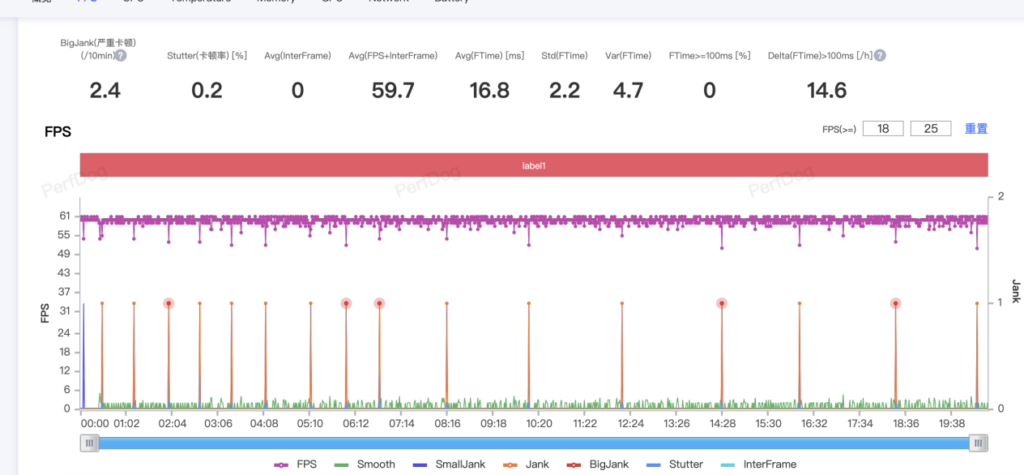Image resolution: width=1024 pixels, height=475 pixels.
Task: Click BigJank marker just before 18:36
Action: [896, 303]
